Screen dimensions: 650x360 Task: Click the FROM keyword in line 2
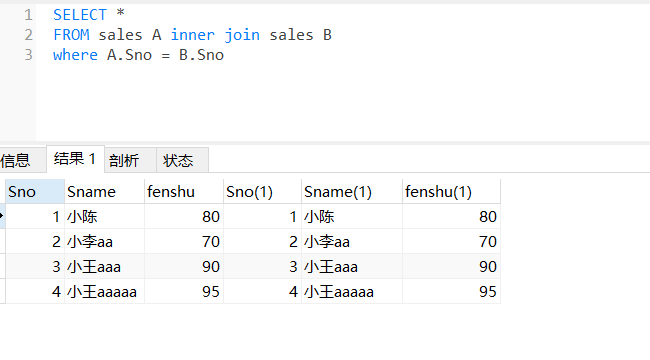[71, 35]
